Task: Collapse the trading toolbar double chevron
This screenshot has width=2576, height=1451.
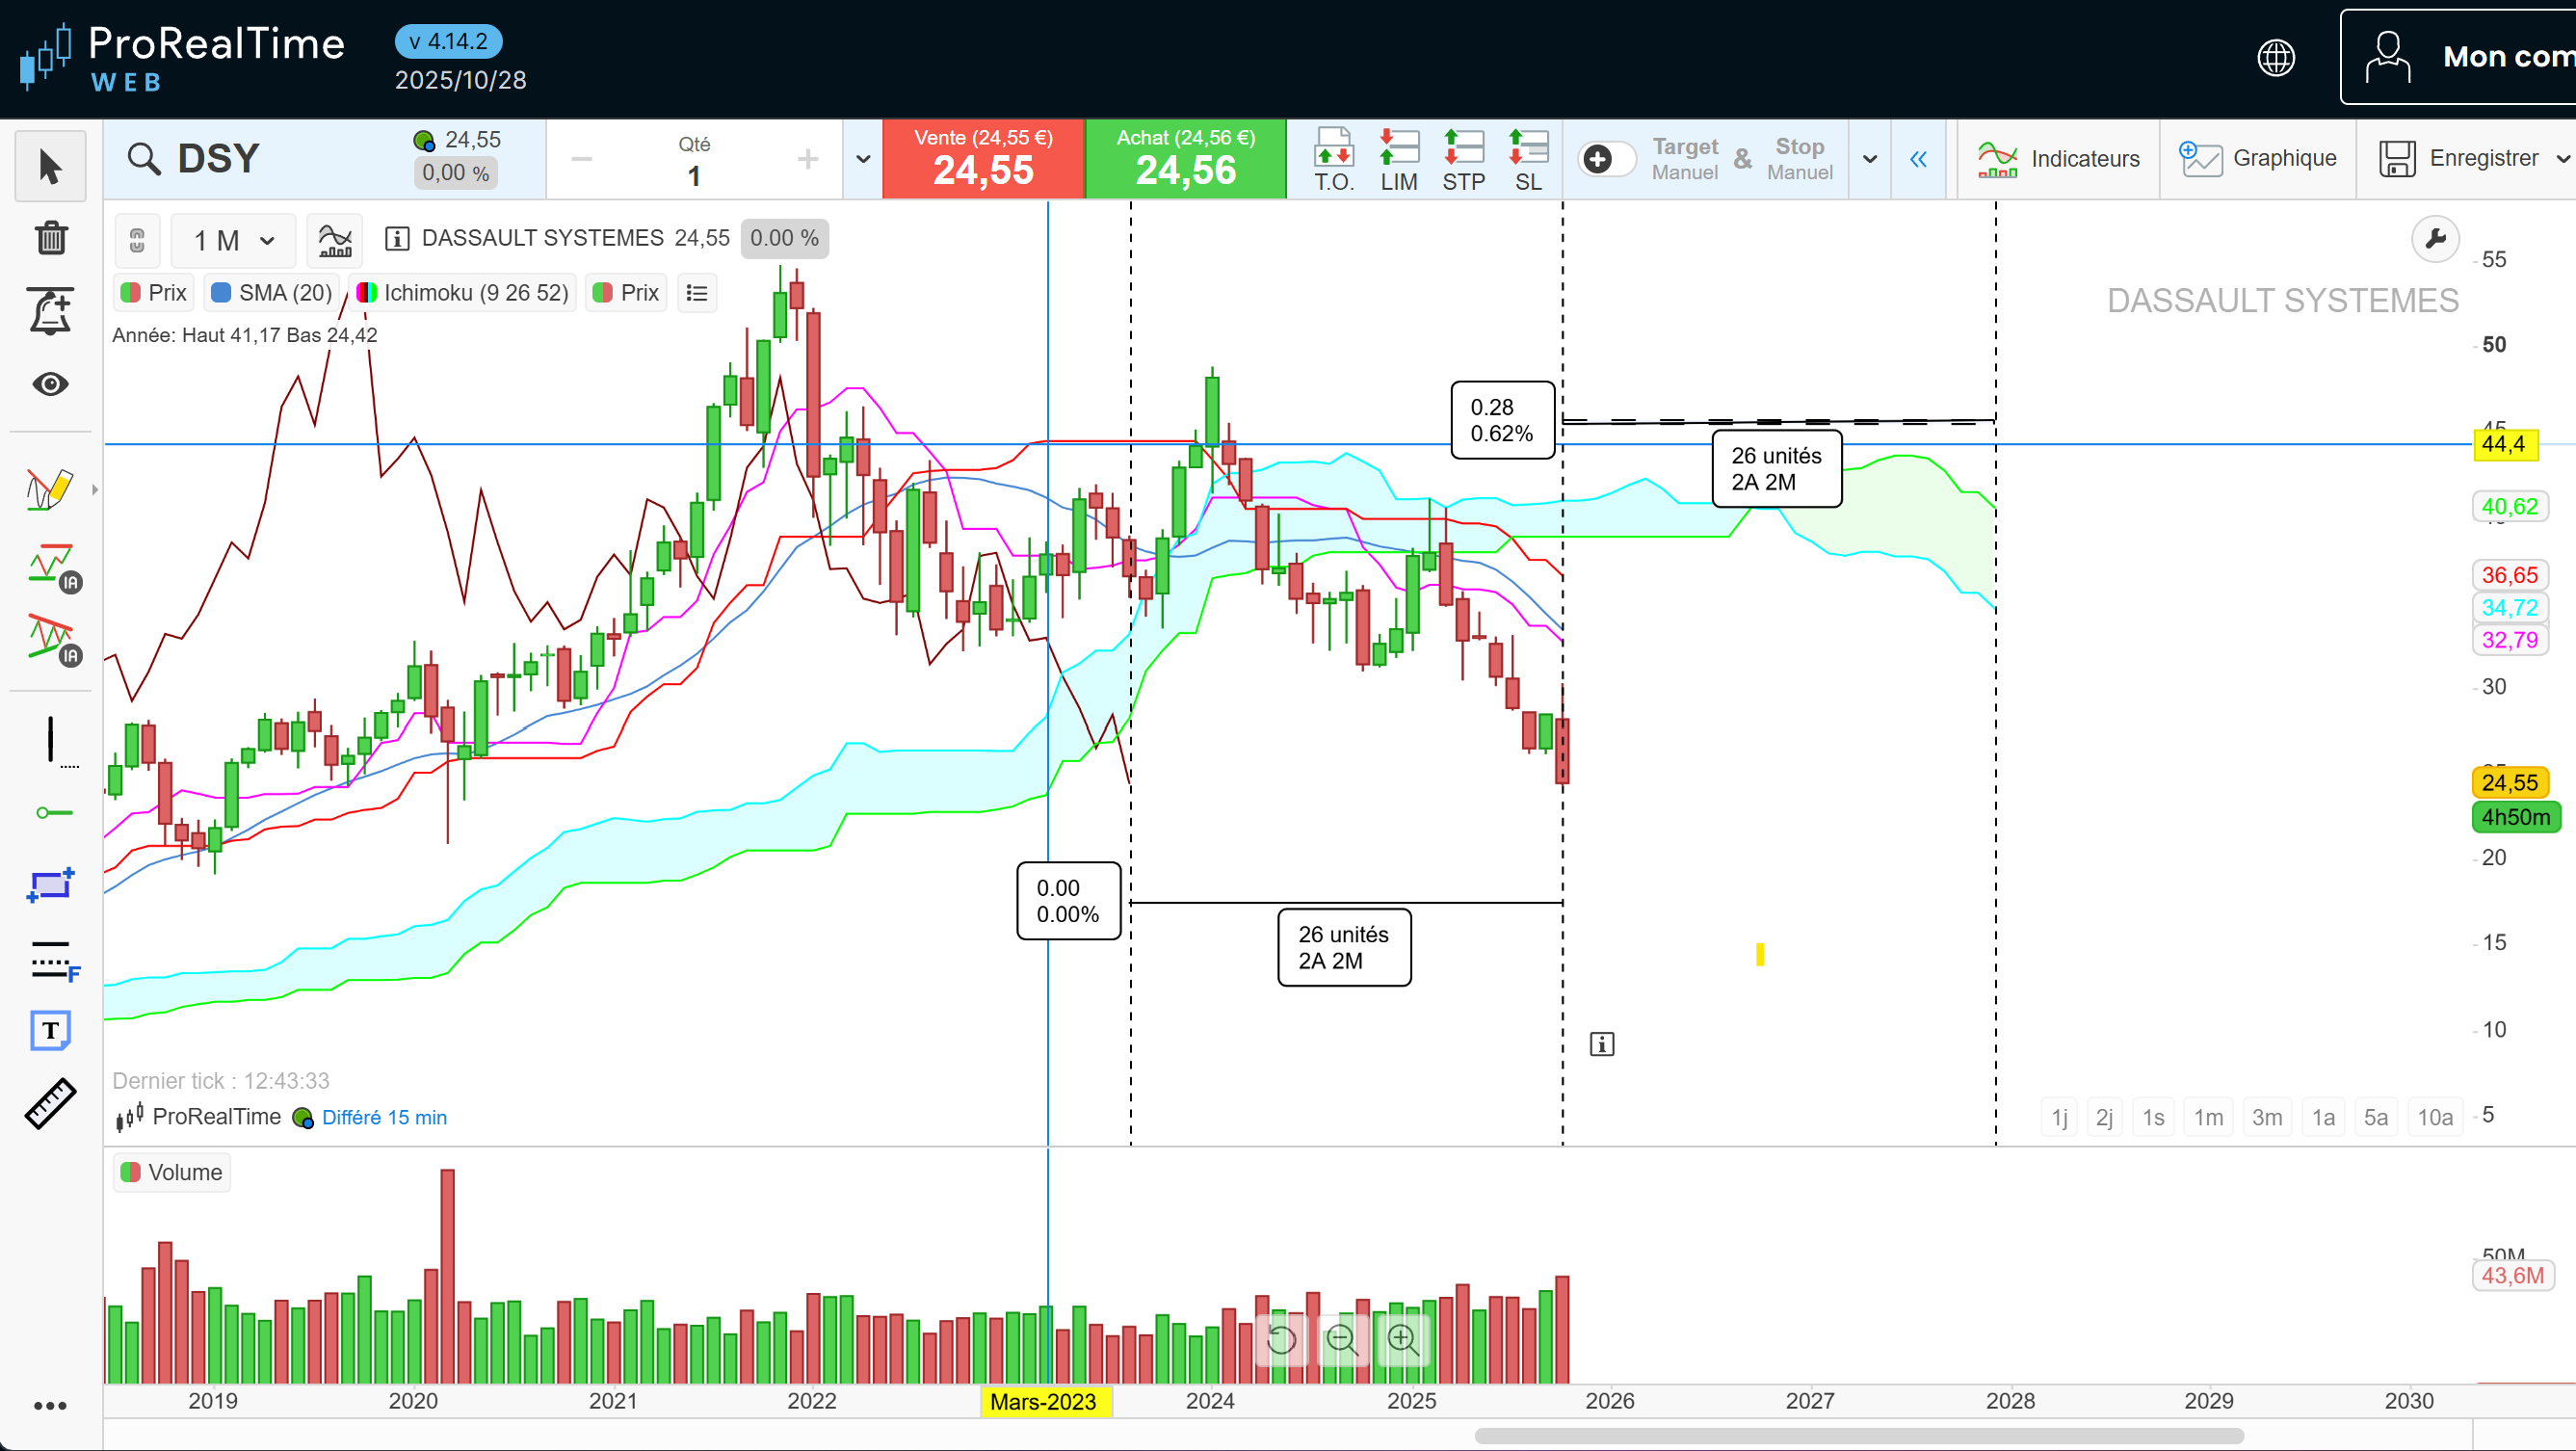Action: click(1918, 159)
